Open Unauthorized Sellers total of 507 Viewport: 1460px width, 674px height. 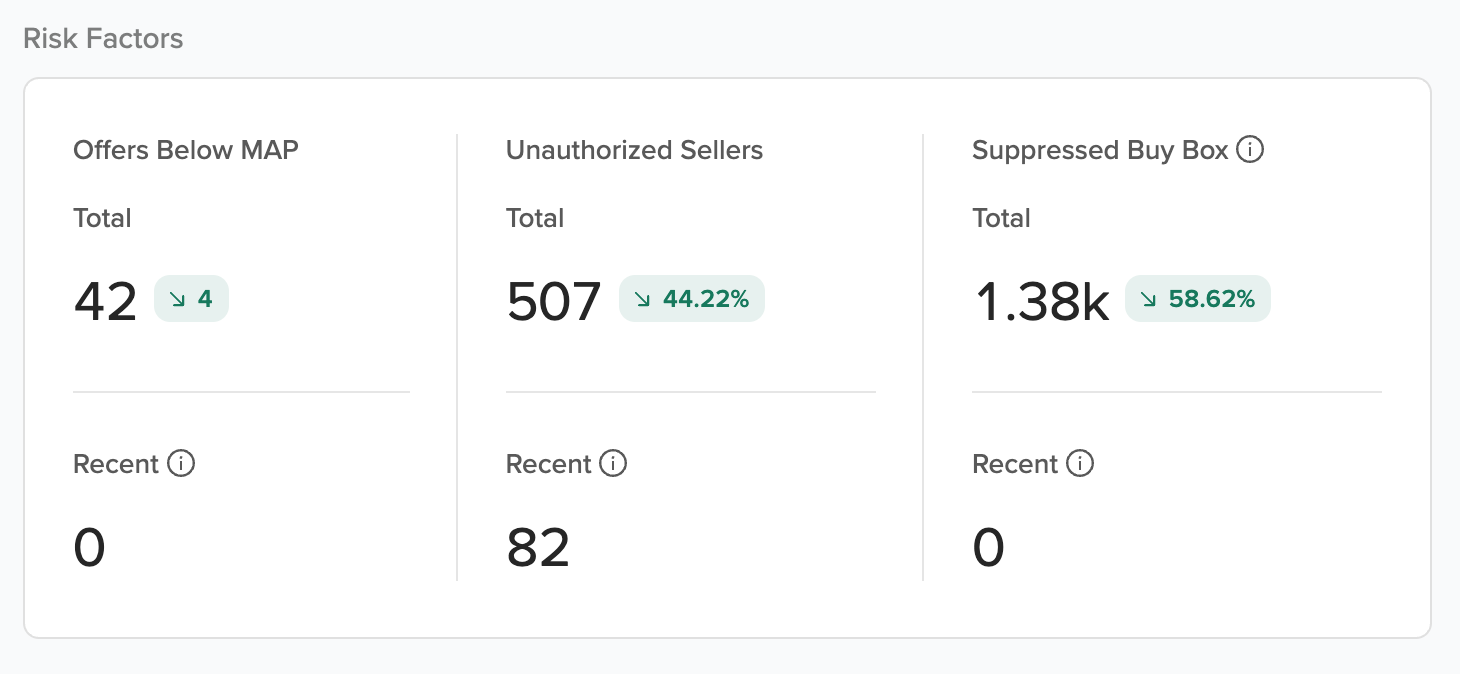click(x=554, y=301)
